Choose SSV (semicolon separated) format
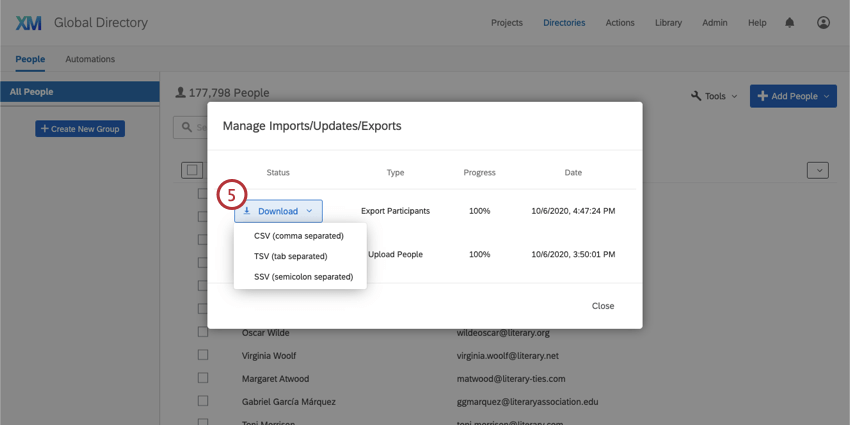The height and width of the screenshot is (425, 850). [x=303, y=276]
